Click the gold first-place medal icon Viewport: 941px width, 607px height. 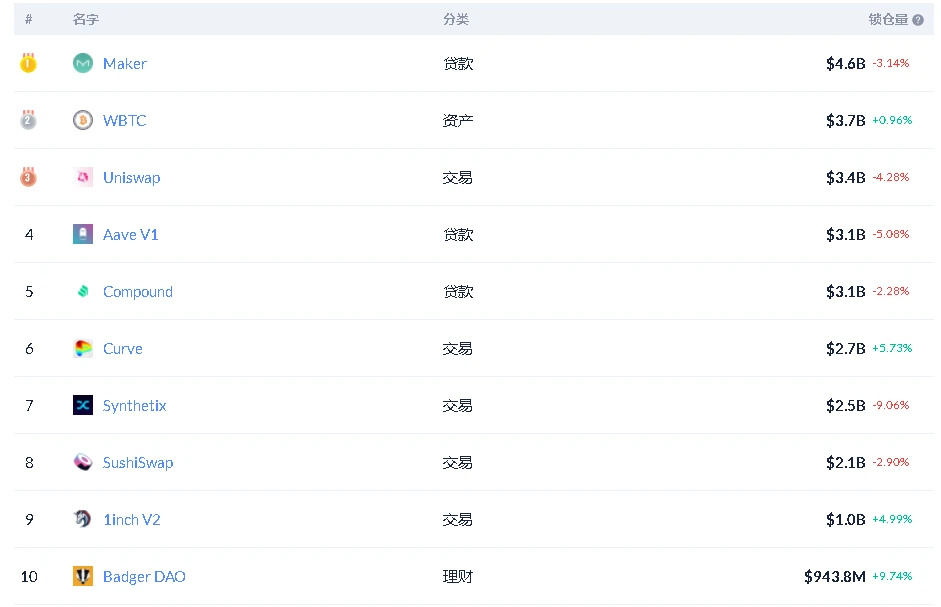point(29,63)
